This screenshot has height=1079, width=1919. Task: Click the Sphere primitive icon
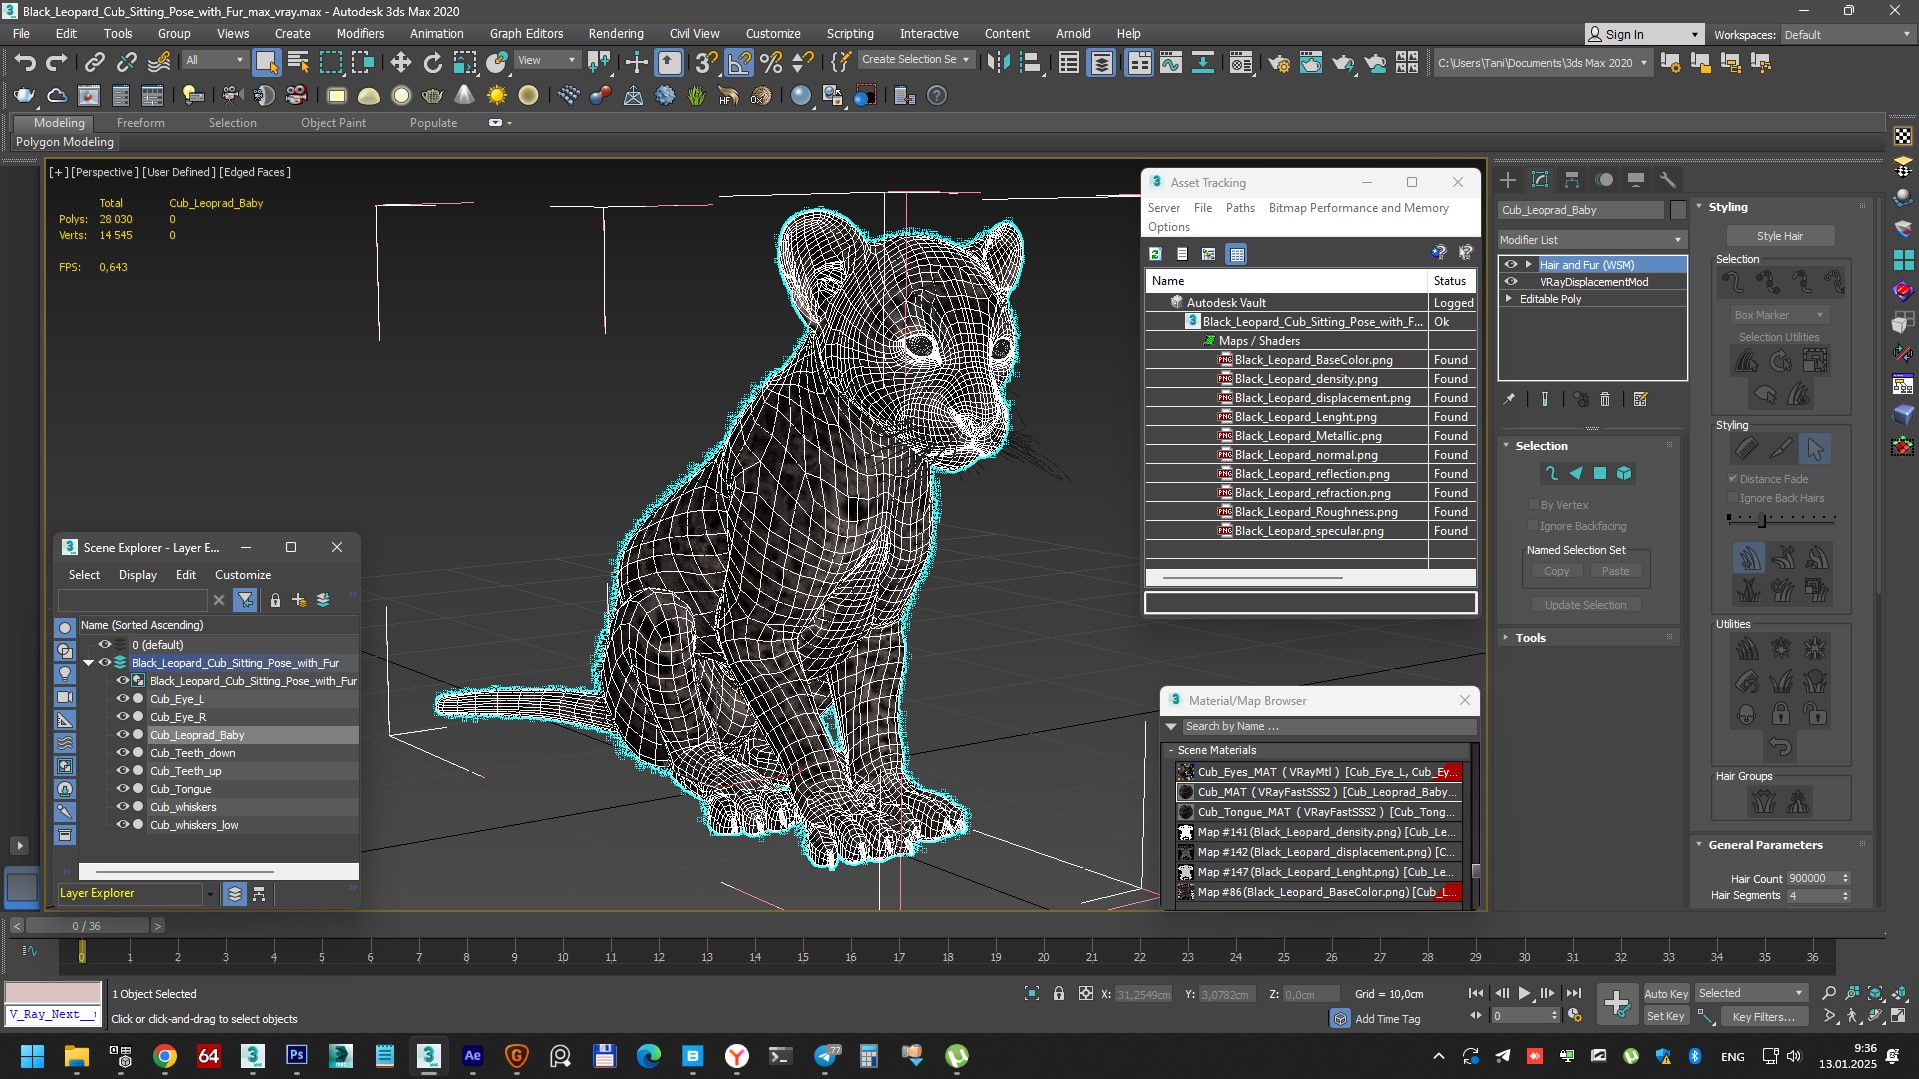coord(400,96)
